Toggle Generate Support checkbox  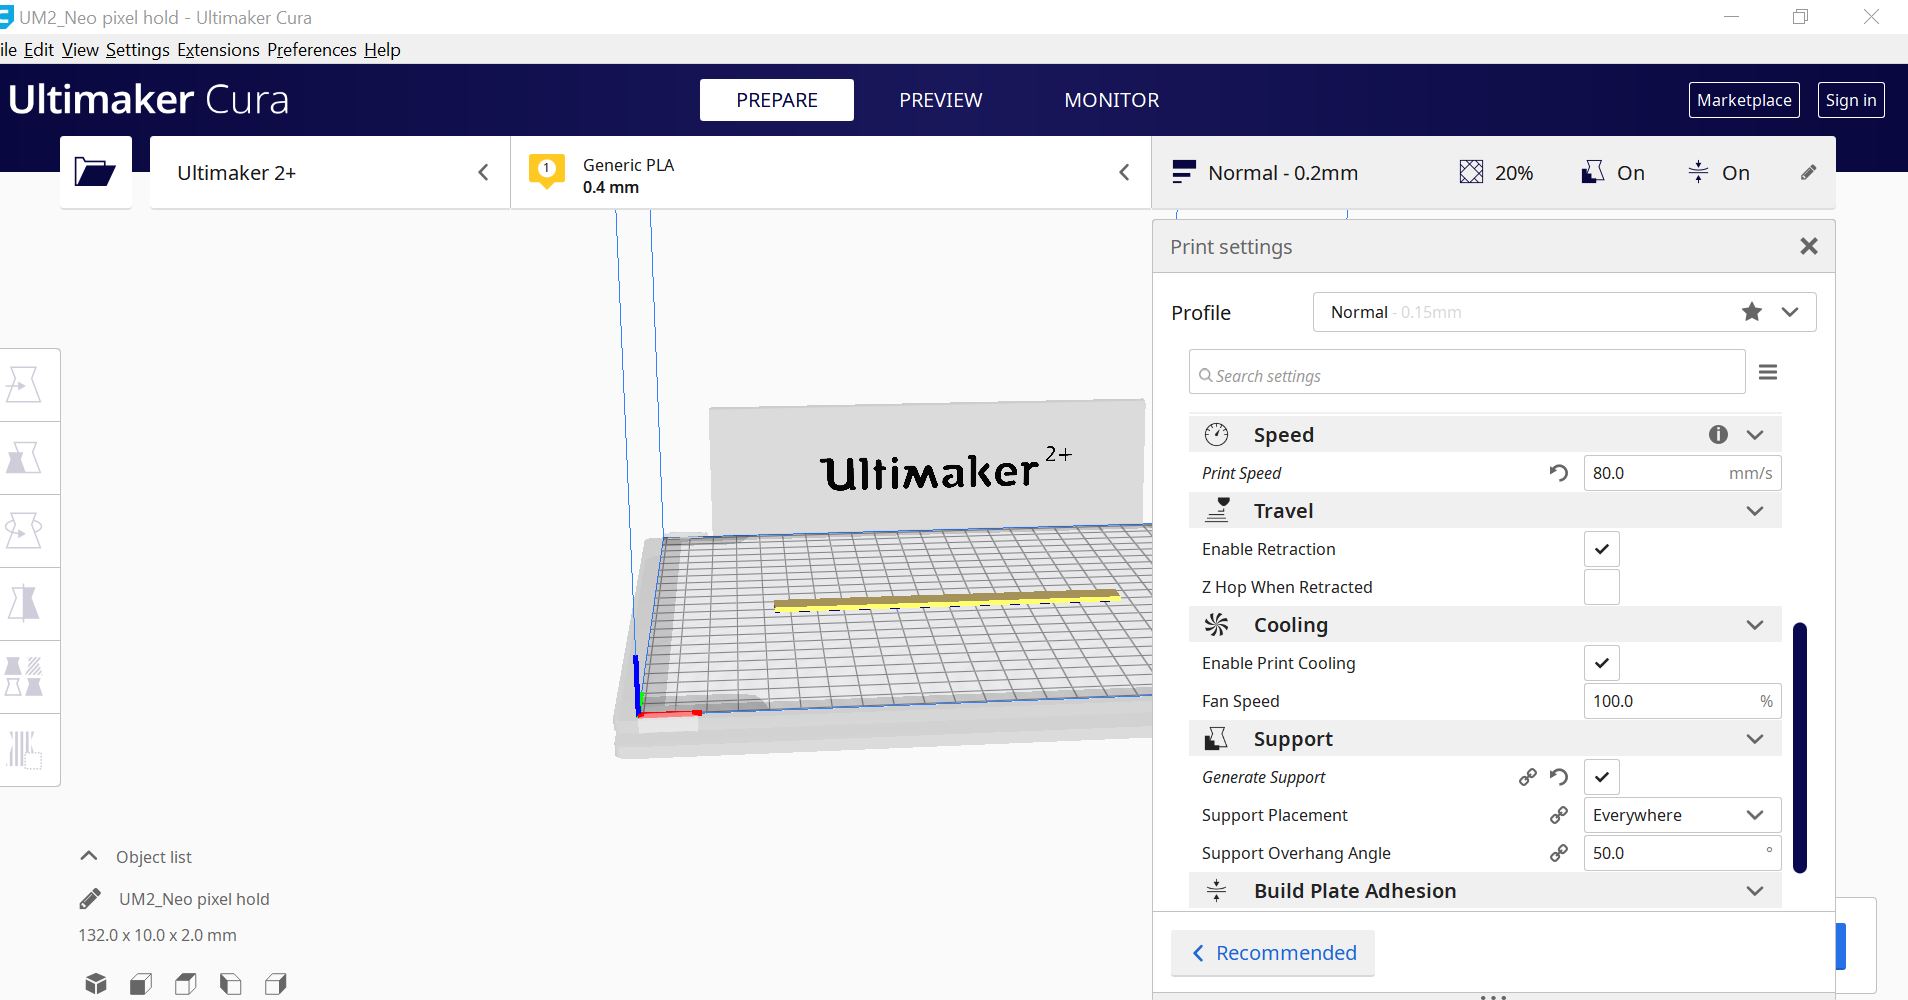(x=1601, y=777)
